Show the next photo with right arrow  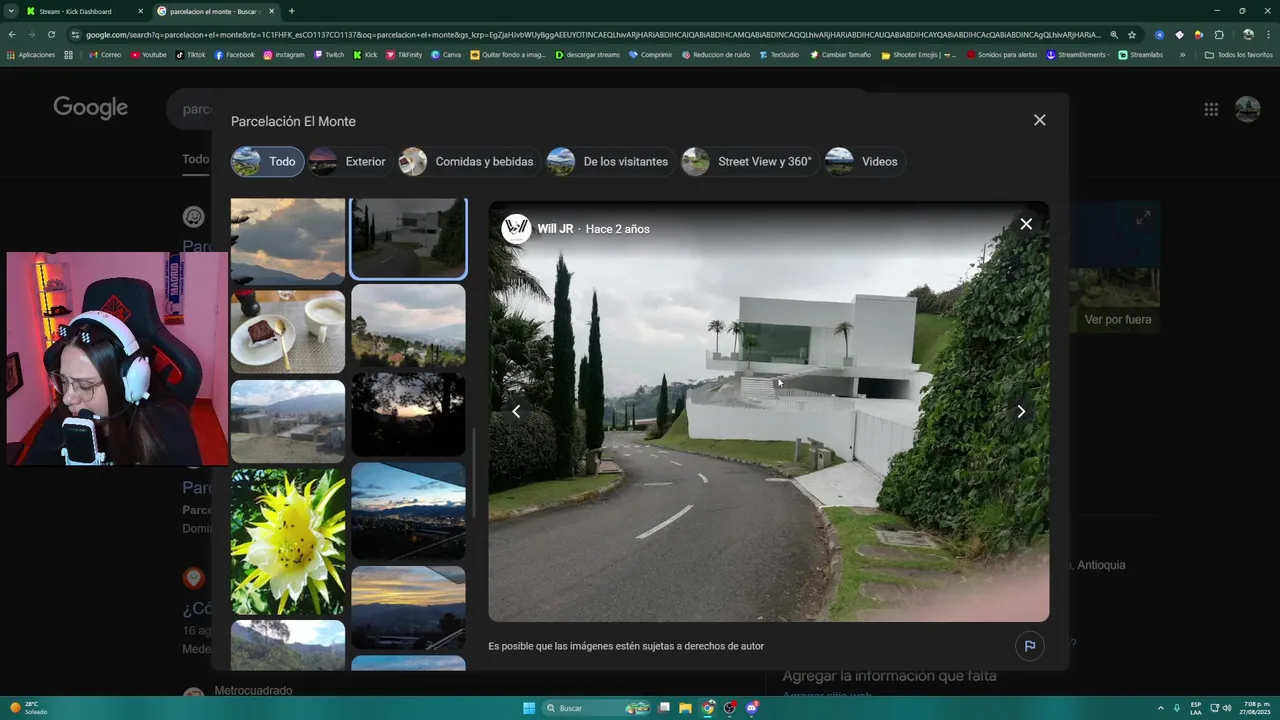[1021, 411]
